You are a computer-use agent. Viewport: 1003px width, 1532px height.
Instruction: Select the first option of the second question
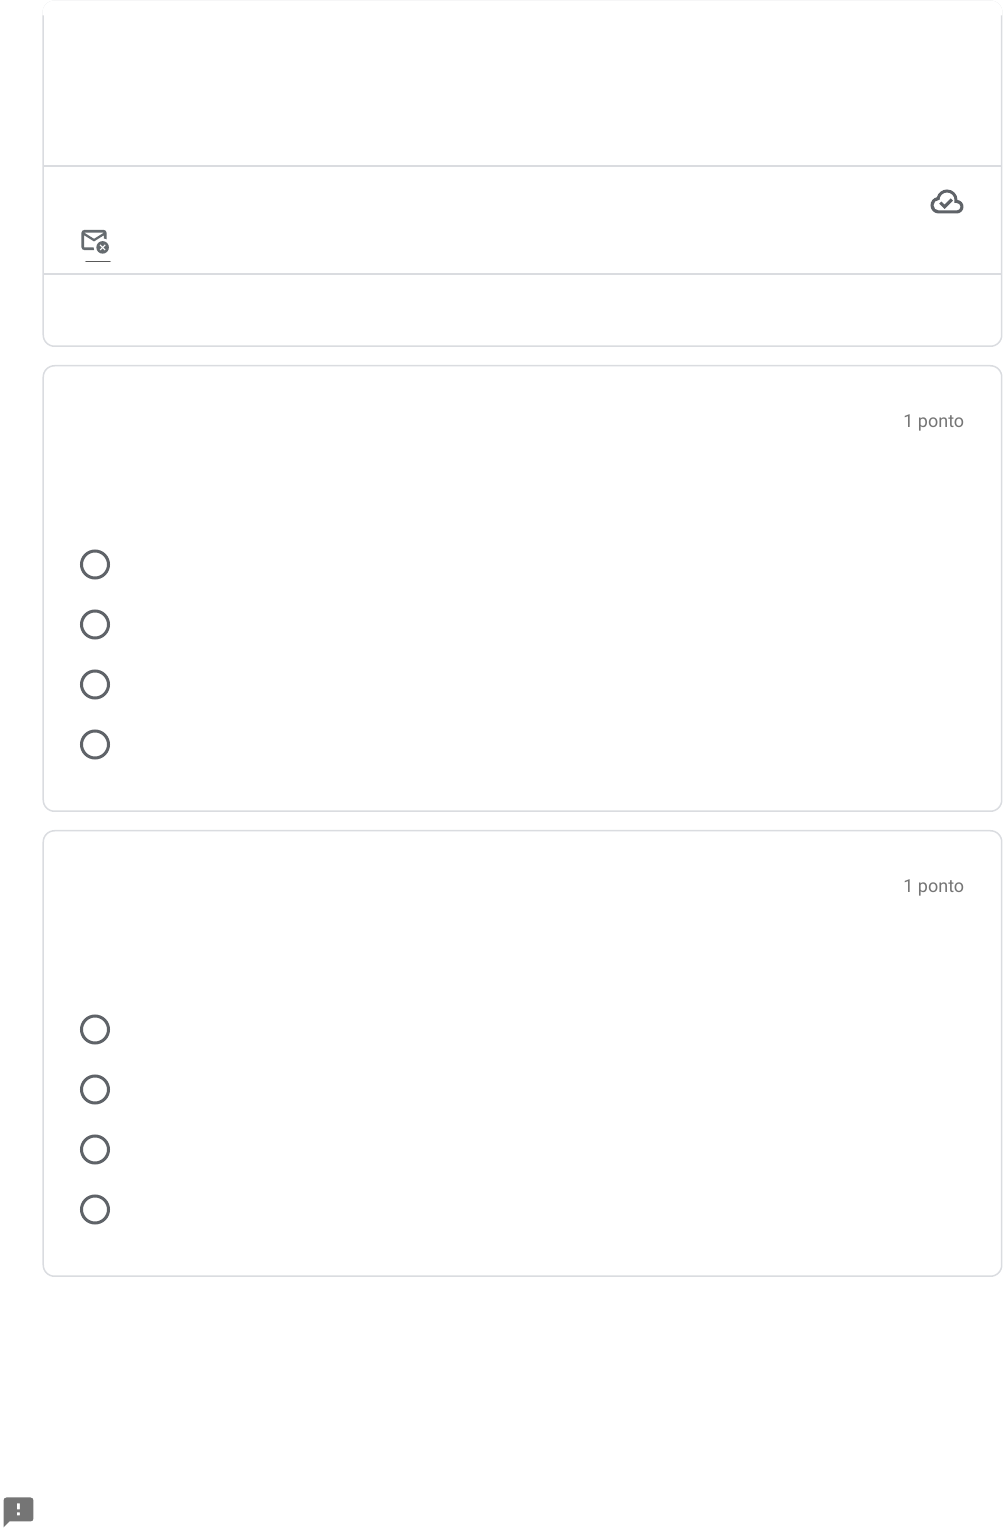pyautogui.click(x=95, y=1030)
